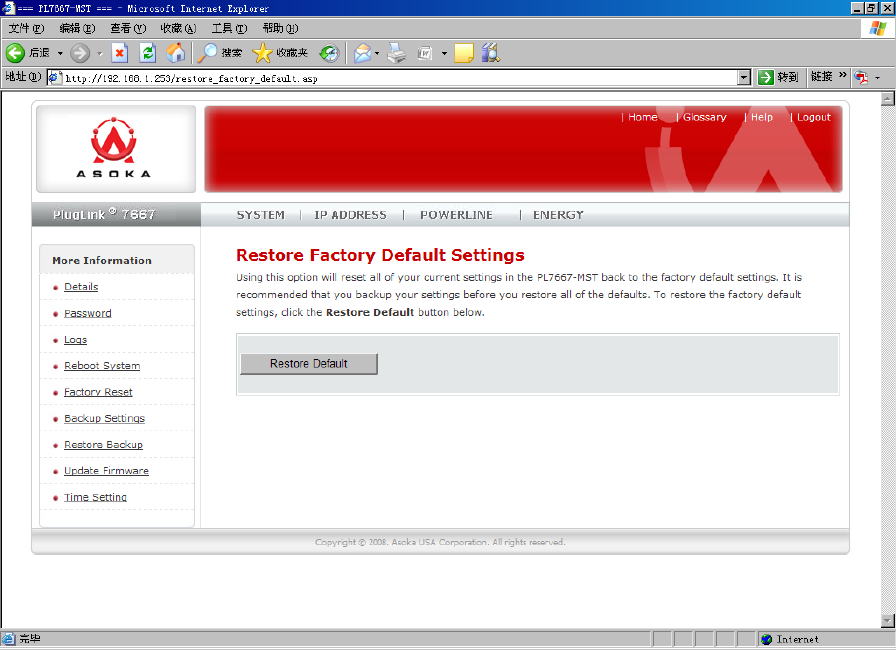Click the yellow note Discuss icon
Screen dimensions: 896x650
pos(464,53)
